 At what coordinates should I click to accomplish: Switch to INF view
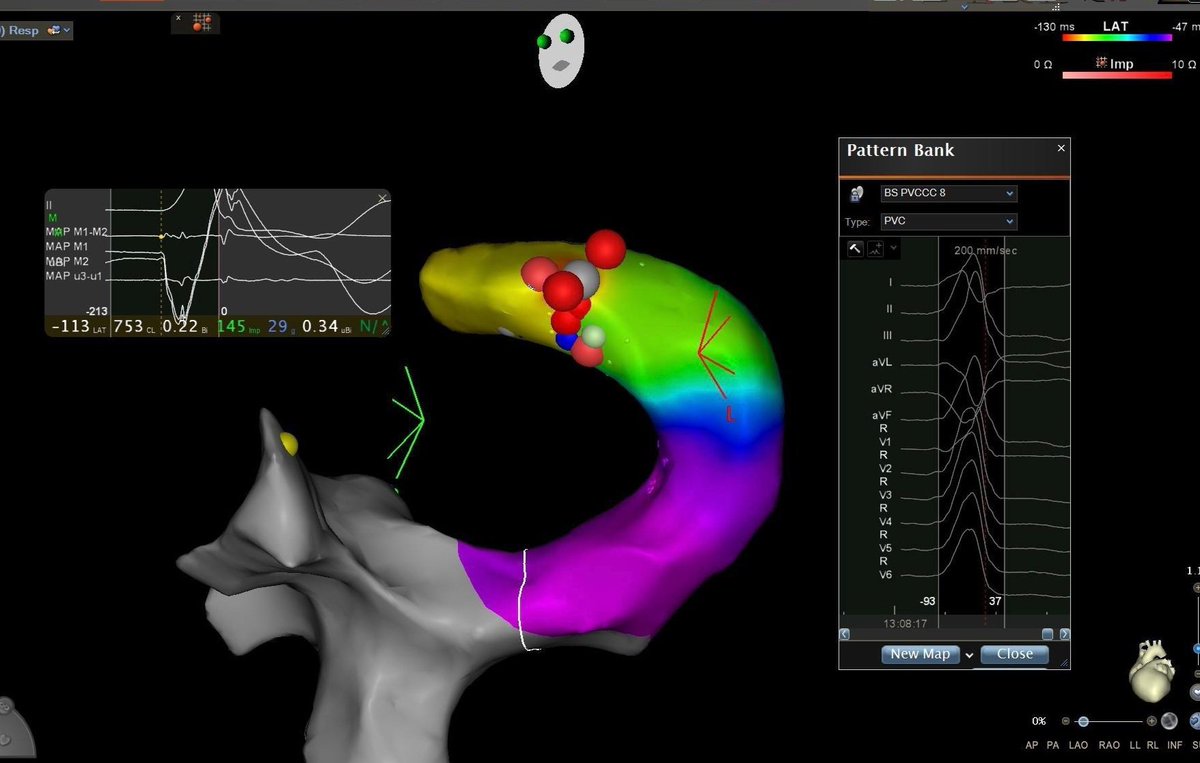coord(1175,745)
